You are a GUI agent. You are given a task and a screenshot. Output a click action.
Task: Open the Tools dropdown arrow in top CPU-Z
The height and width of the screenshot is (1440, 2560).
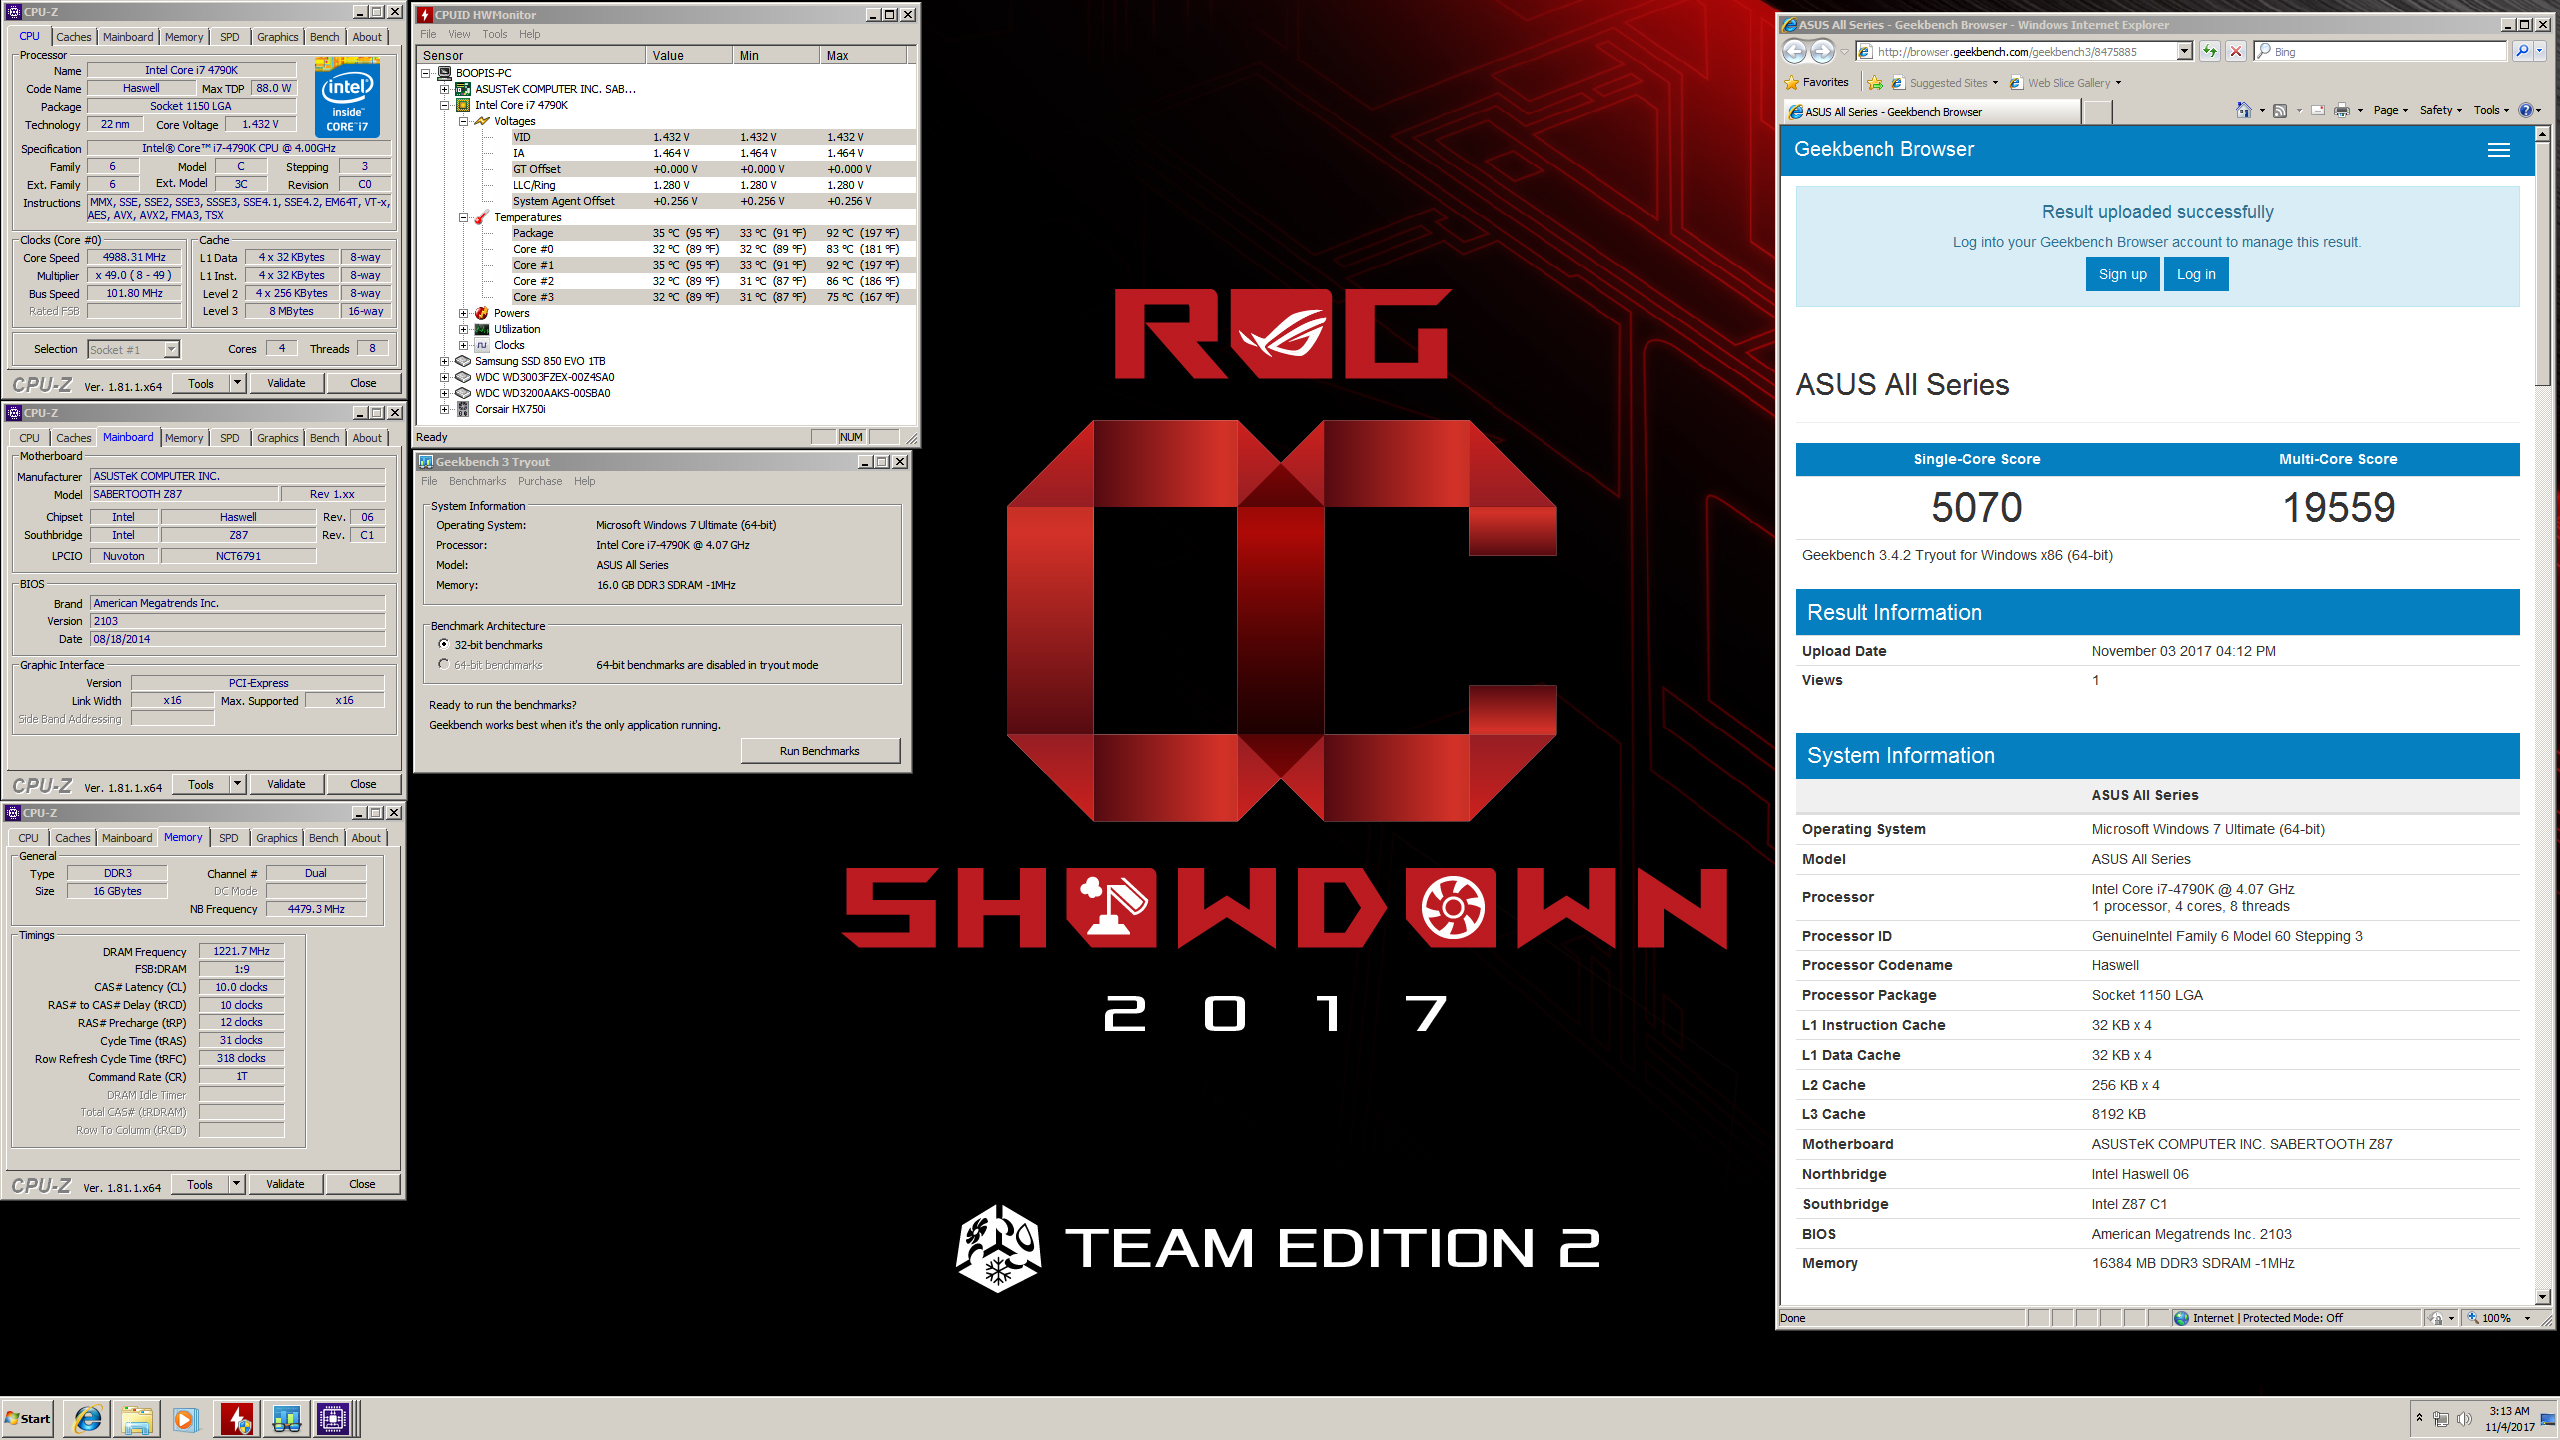[237, 383]
